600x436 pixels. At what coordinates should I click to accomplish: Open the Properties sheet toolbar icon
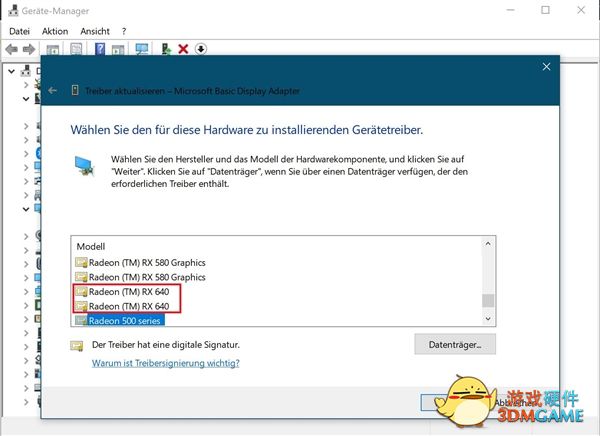click(x=76, y=49)
